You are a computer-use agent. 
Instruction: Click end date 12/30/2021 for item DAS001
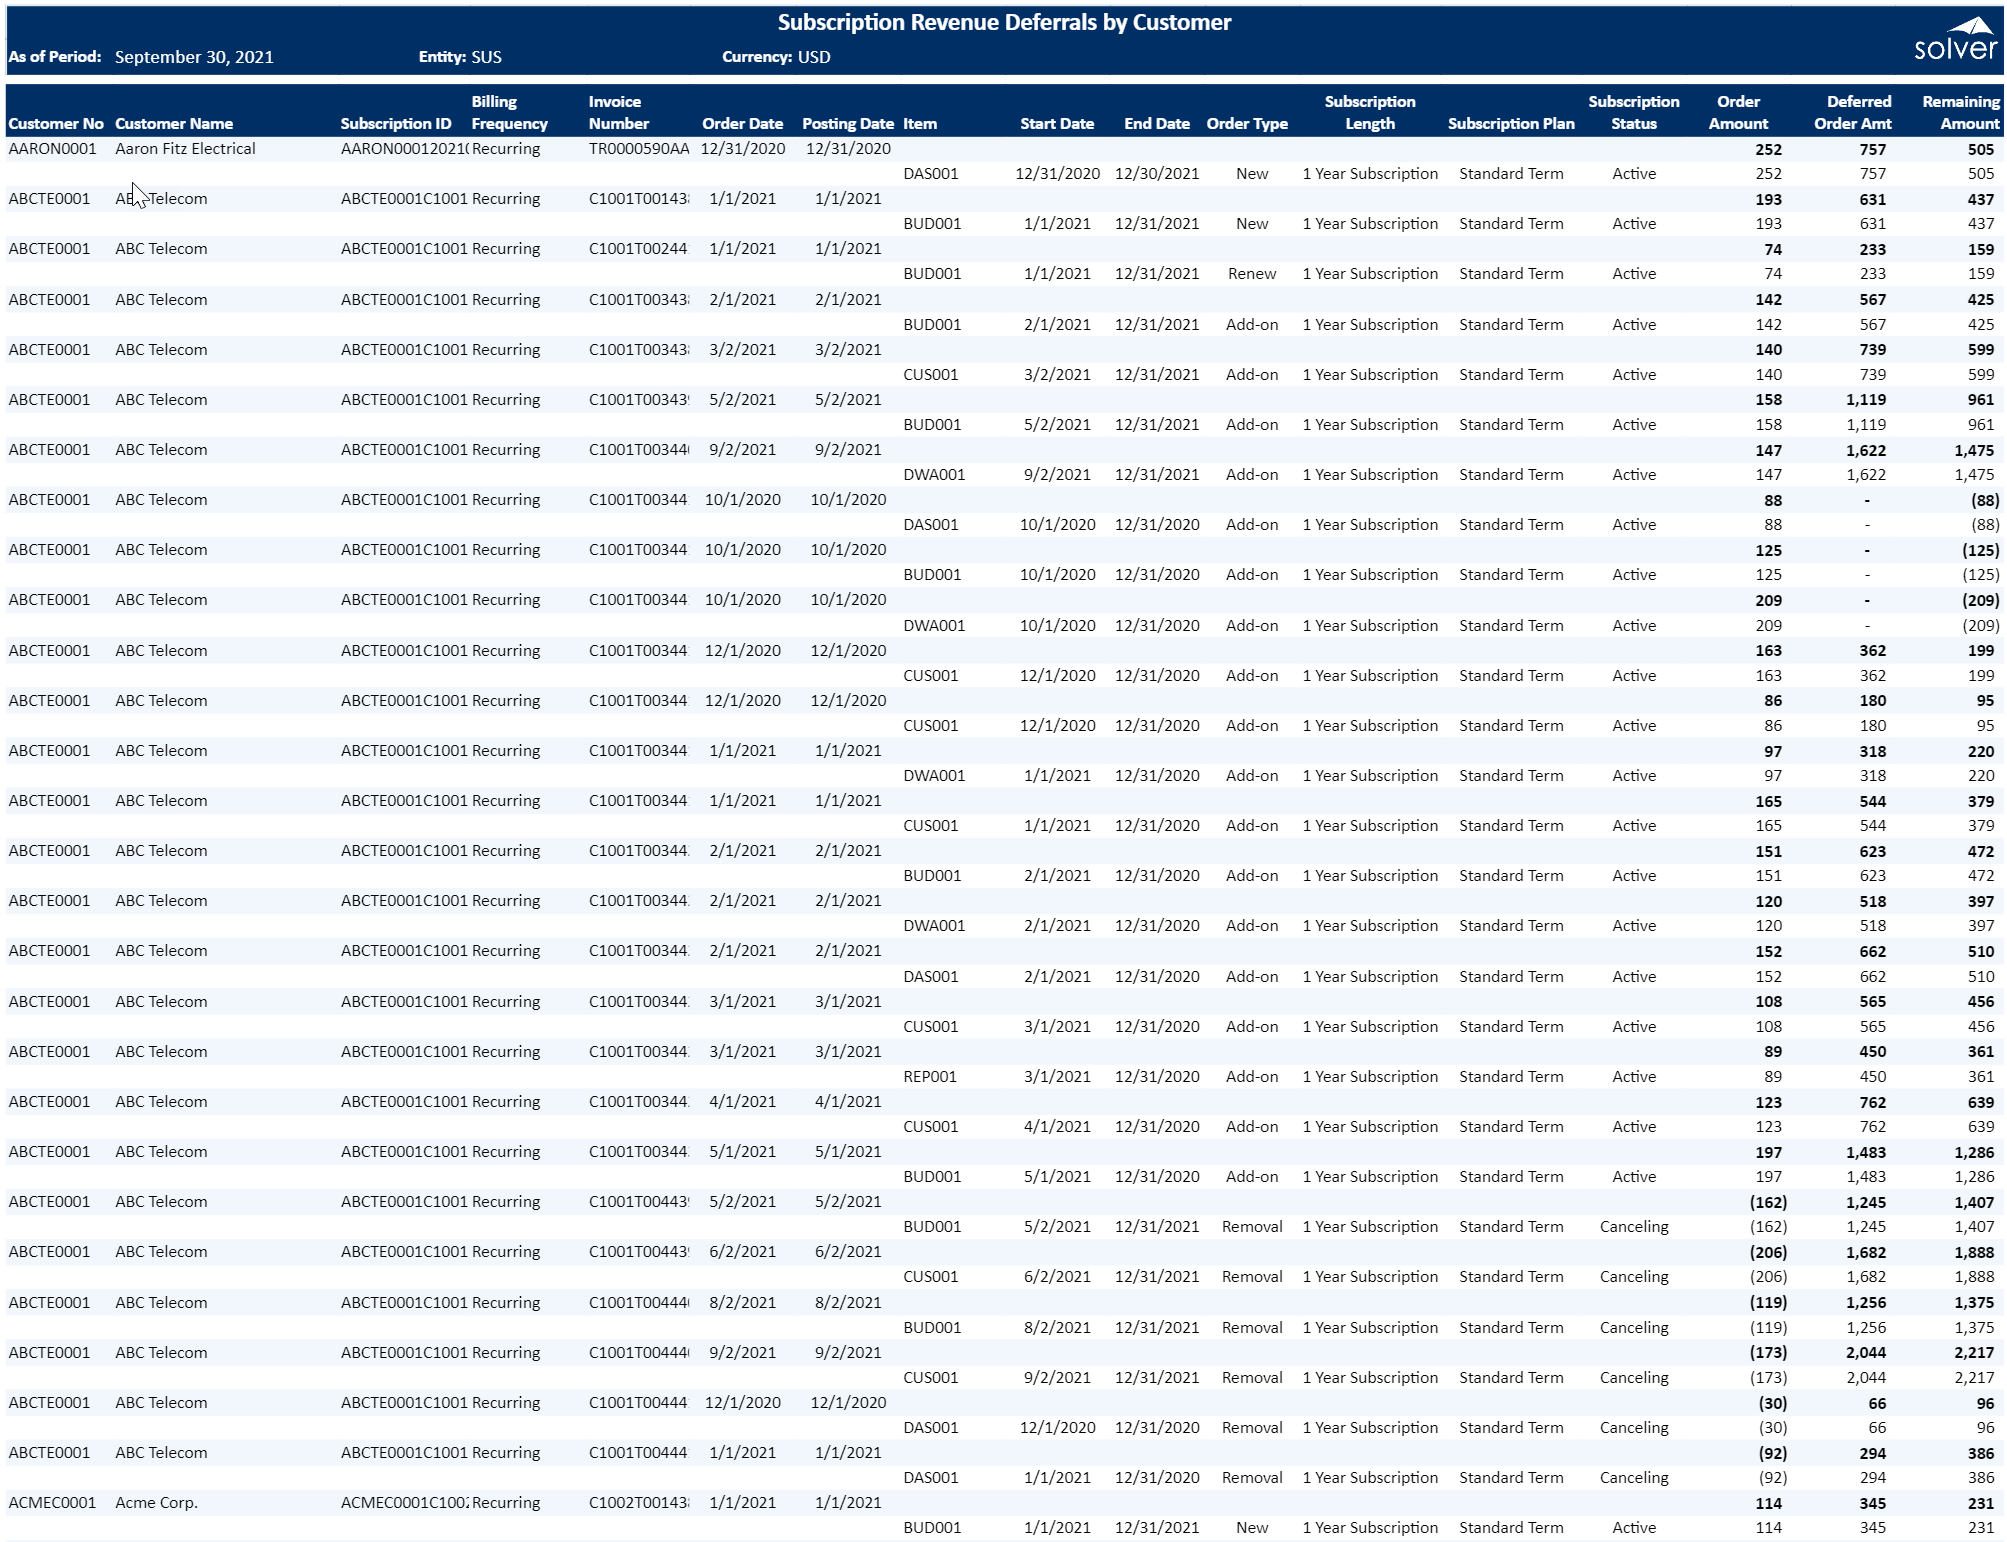[1157, 174]
